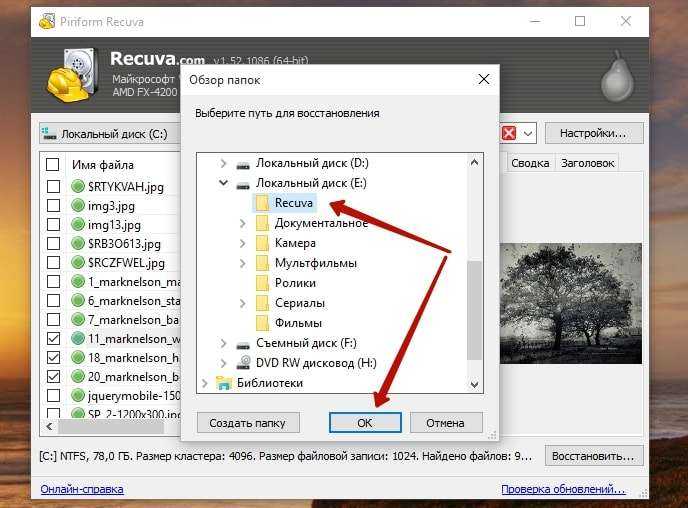Toggle the select-all checkbox by Имя файла
The height and width of the screenshot is (508, 688).
point(53,165)
